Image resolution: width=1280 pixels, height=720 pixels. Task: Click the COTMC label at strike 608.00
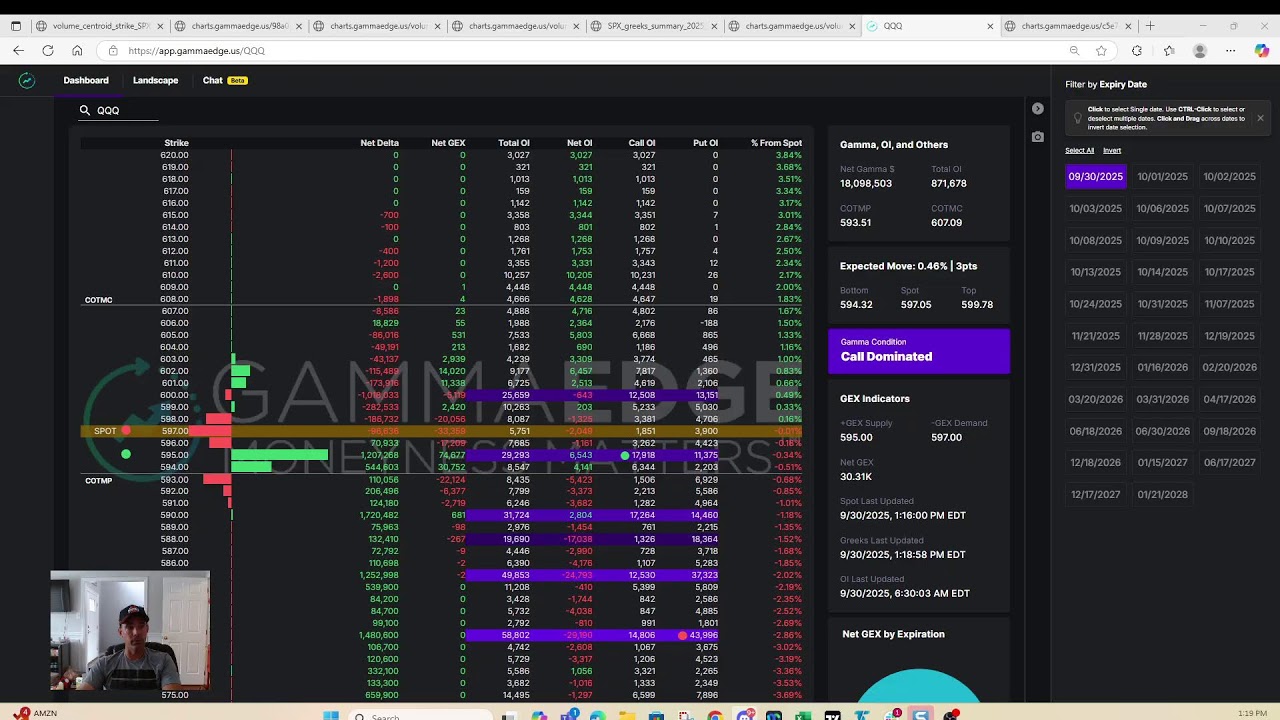tap(99, 300)
